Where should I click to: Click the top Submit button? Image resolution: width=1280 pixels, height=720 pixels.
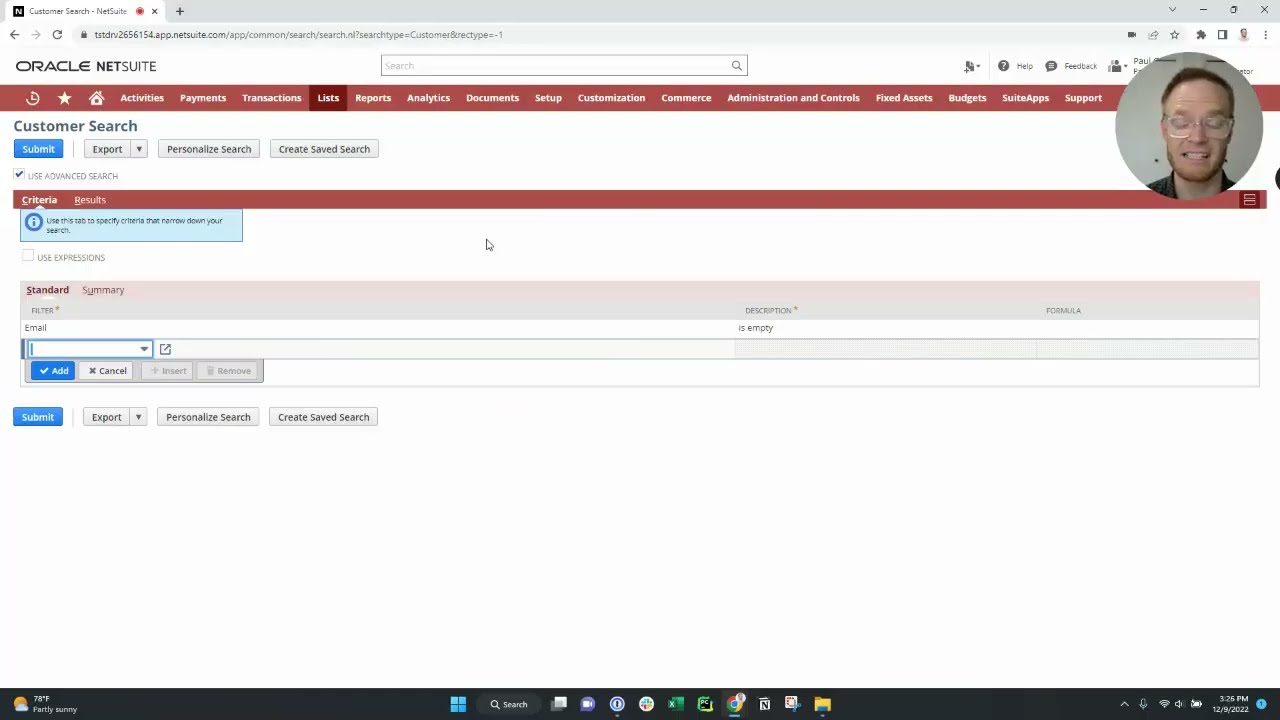point(38,149)
